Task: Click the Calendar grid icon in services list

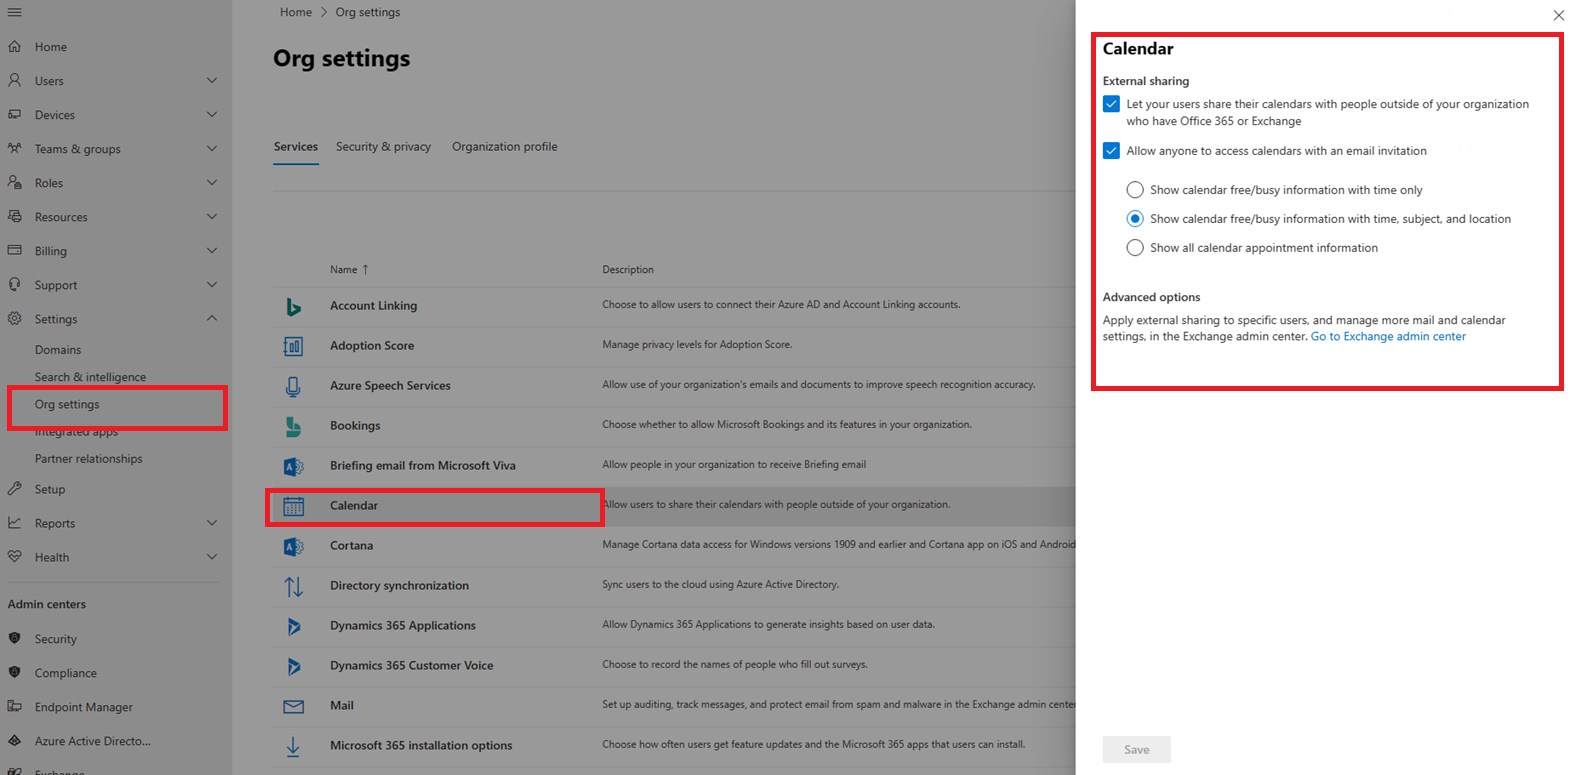Action: coord(293,506)
